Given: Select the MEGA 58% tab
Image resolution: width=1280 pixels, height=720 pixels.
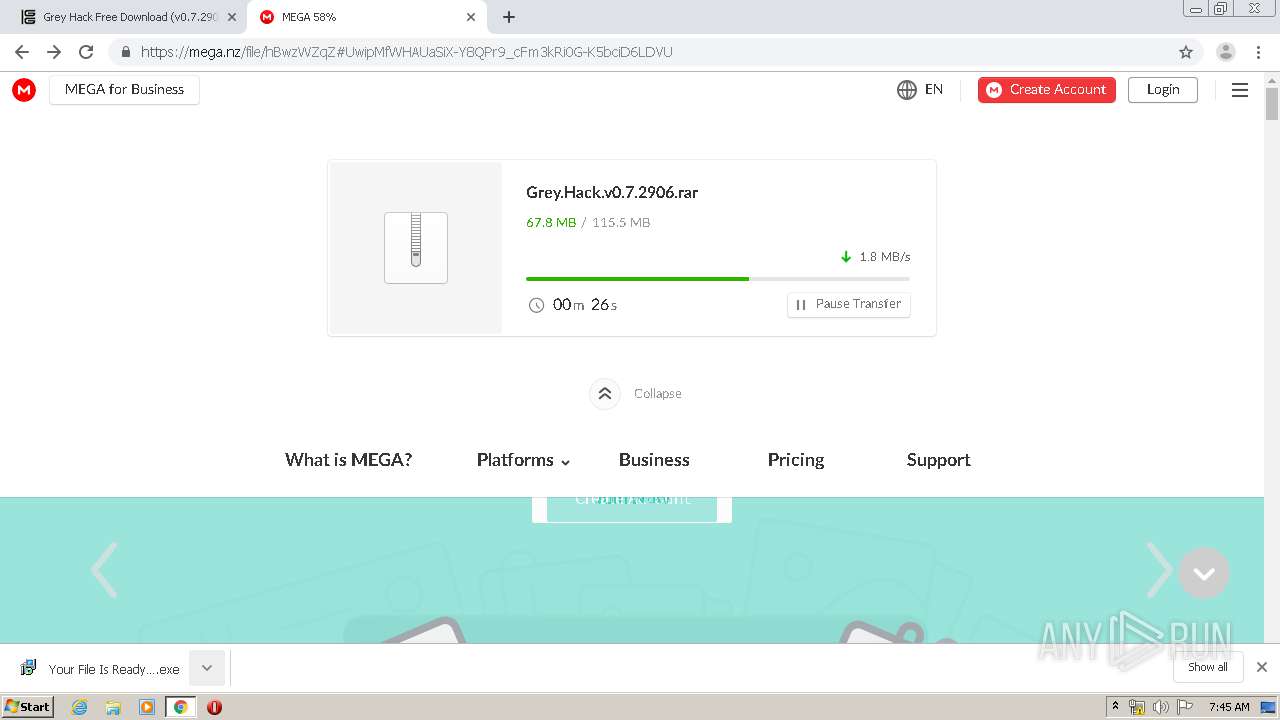Looking at the screenshot, I should coord(365,17).
